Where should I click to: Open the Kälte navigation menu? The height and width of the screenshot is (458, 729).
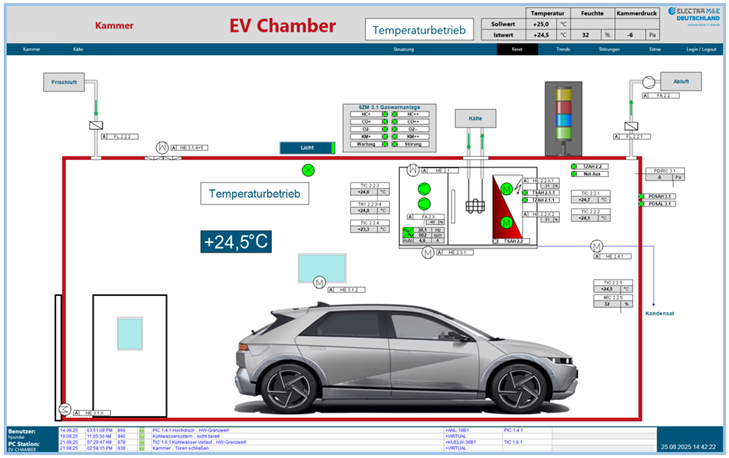(78, 48)
